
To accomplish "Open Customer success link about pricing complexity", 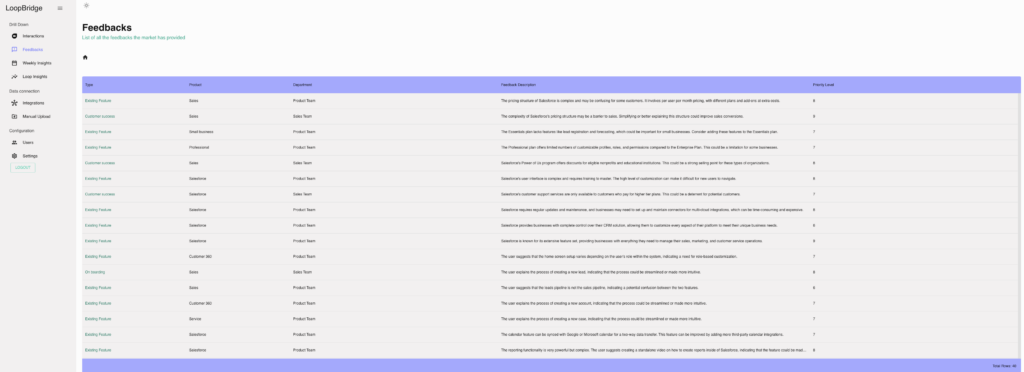I will click(x=100, y=116).
